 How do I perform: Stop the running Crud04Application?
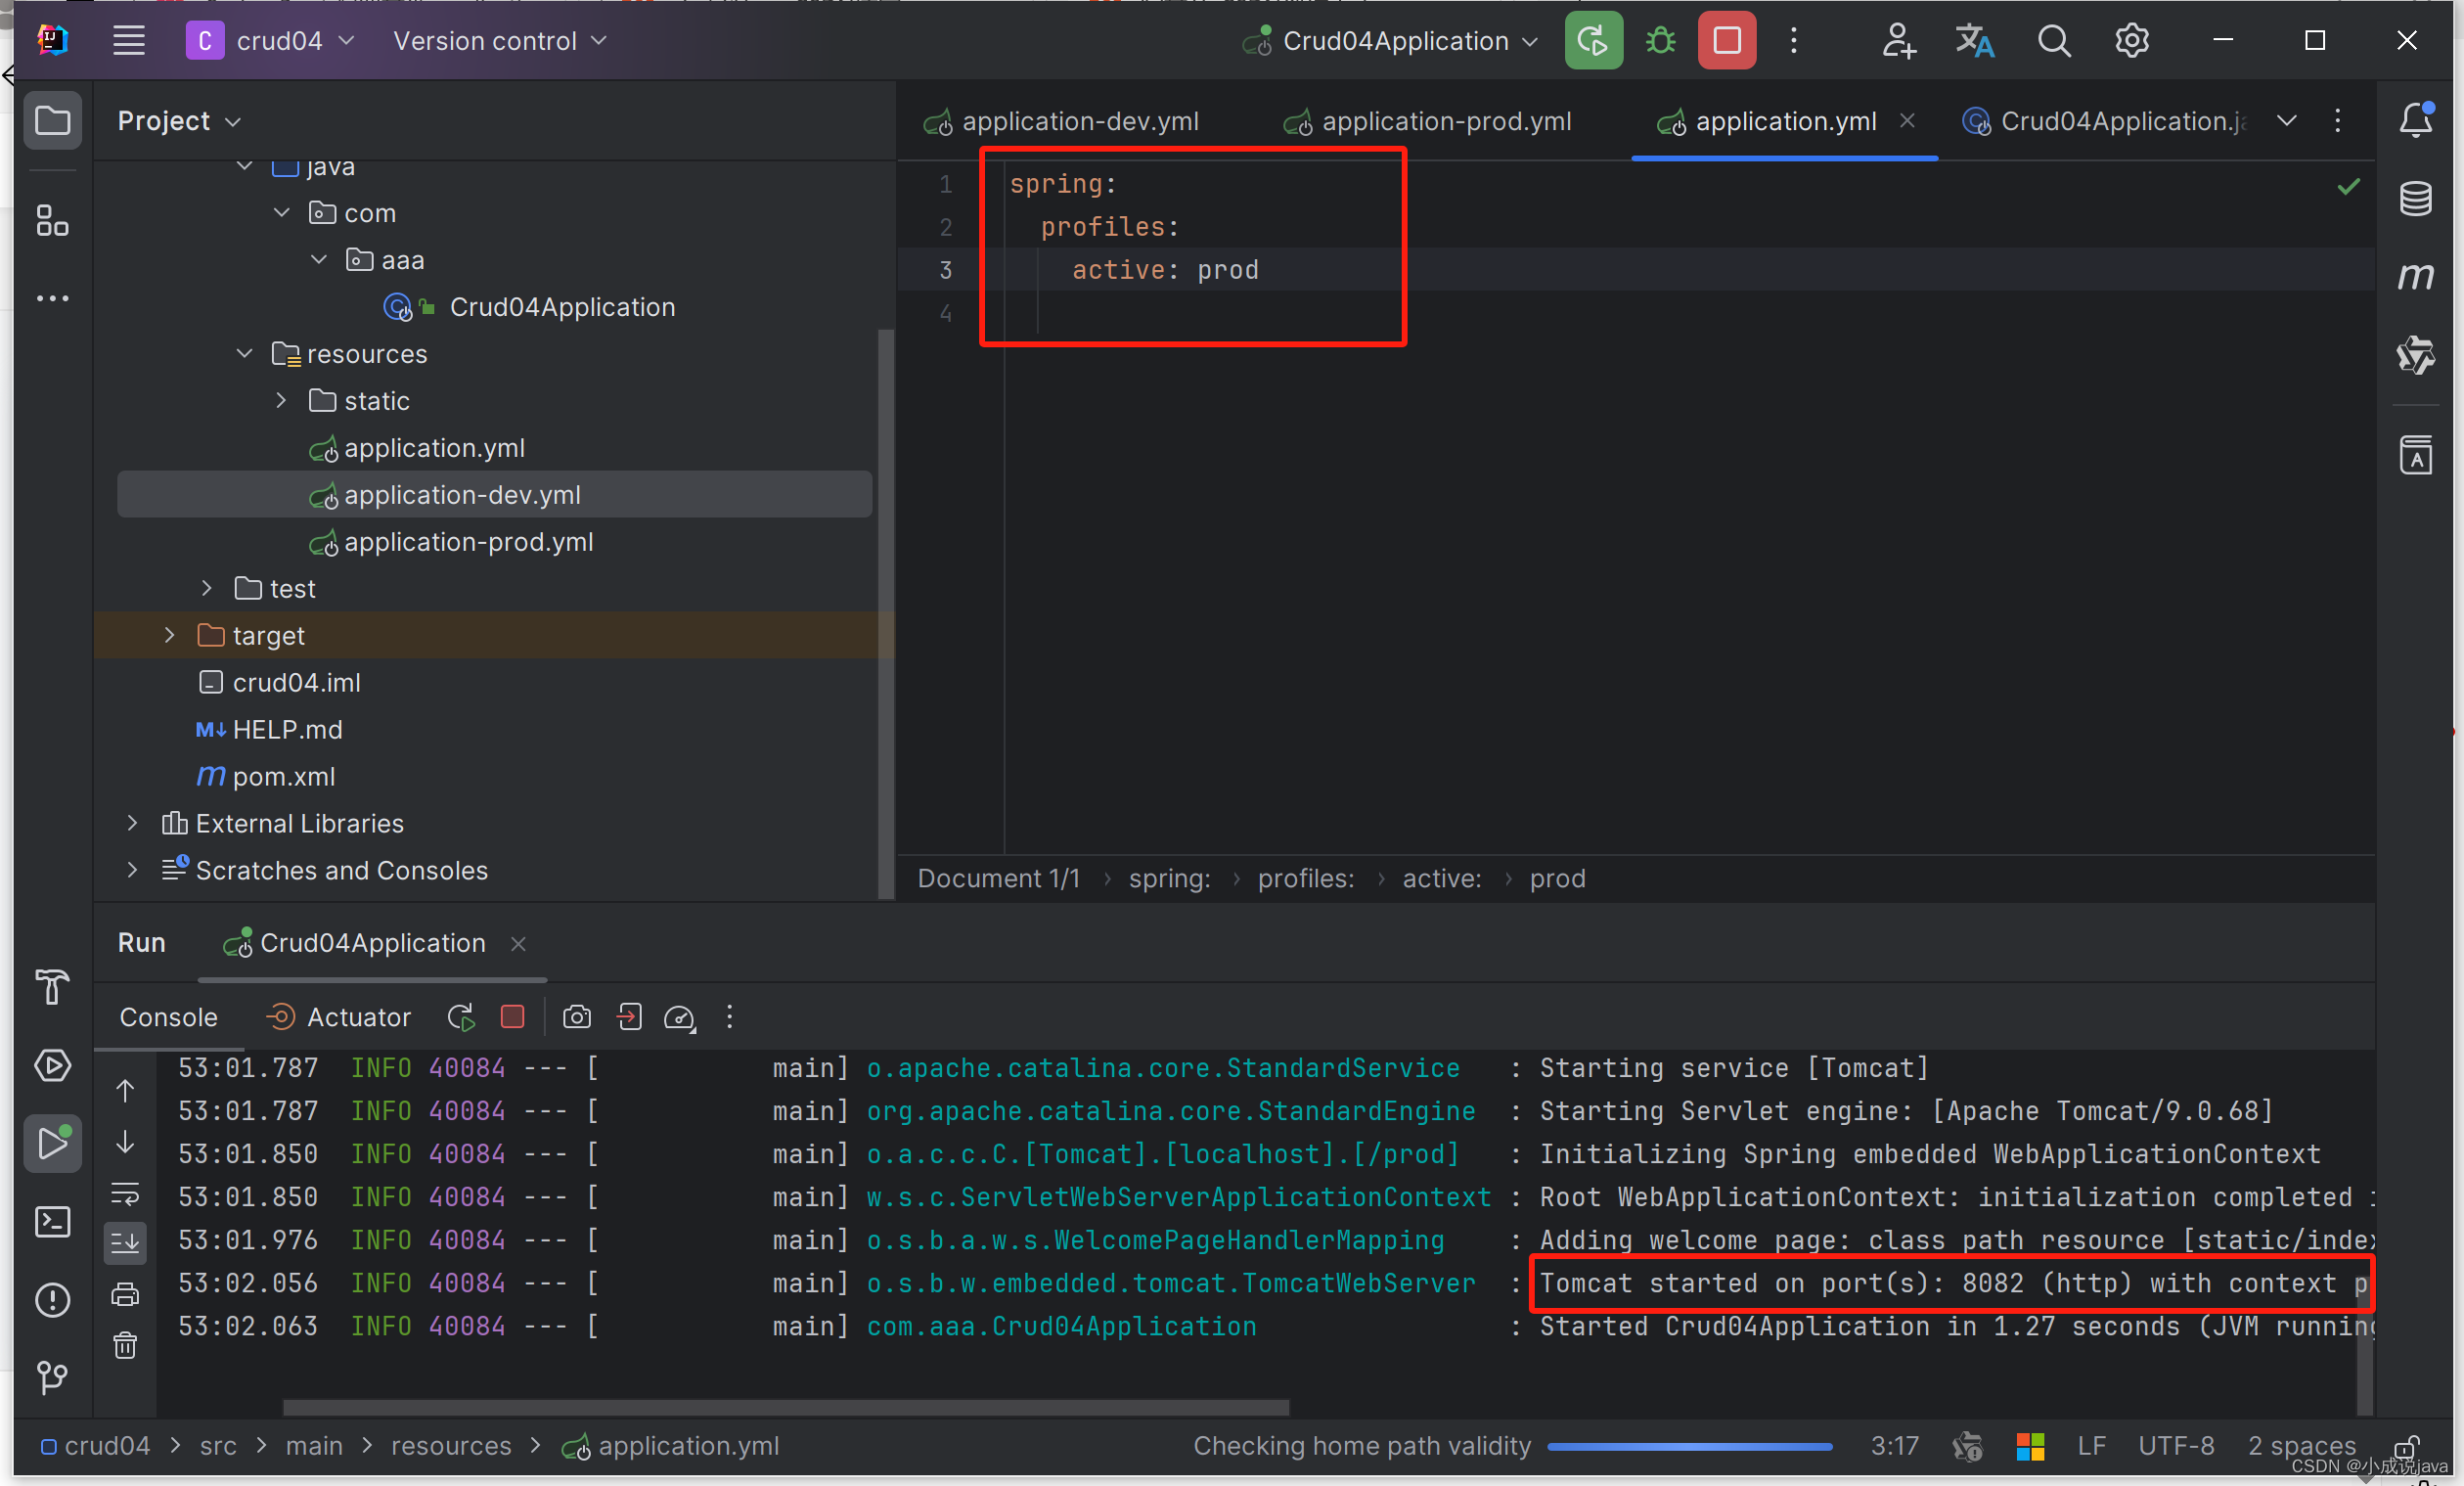point(1727,41)
